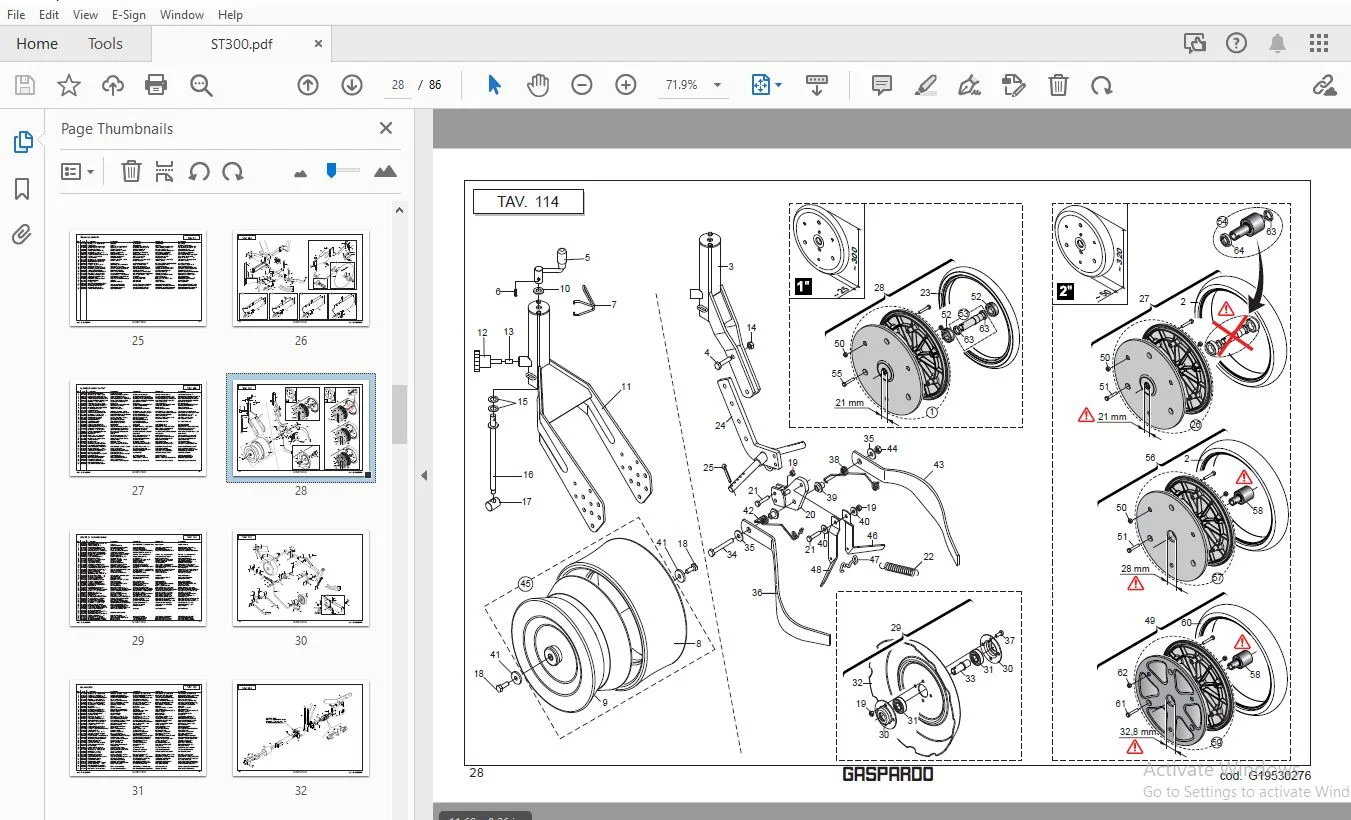Open the View menu
Image resolution: width=1351 pixels, height=820 pixels.
tap(86, 14)
